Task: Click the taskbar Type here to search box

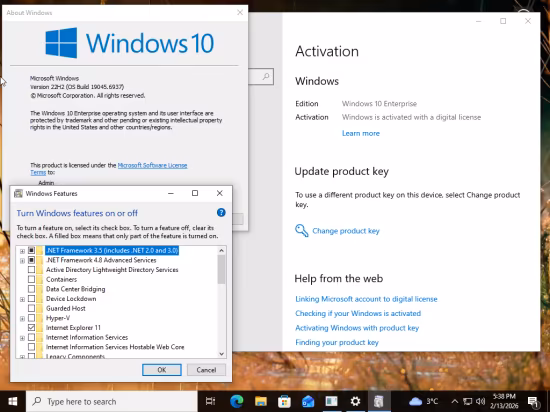Action: click(112, 401)
